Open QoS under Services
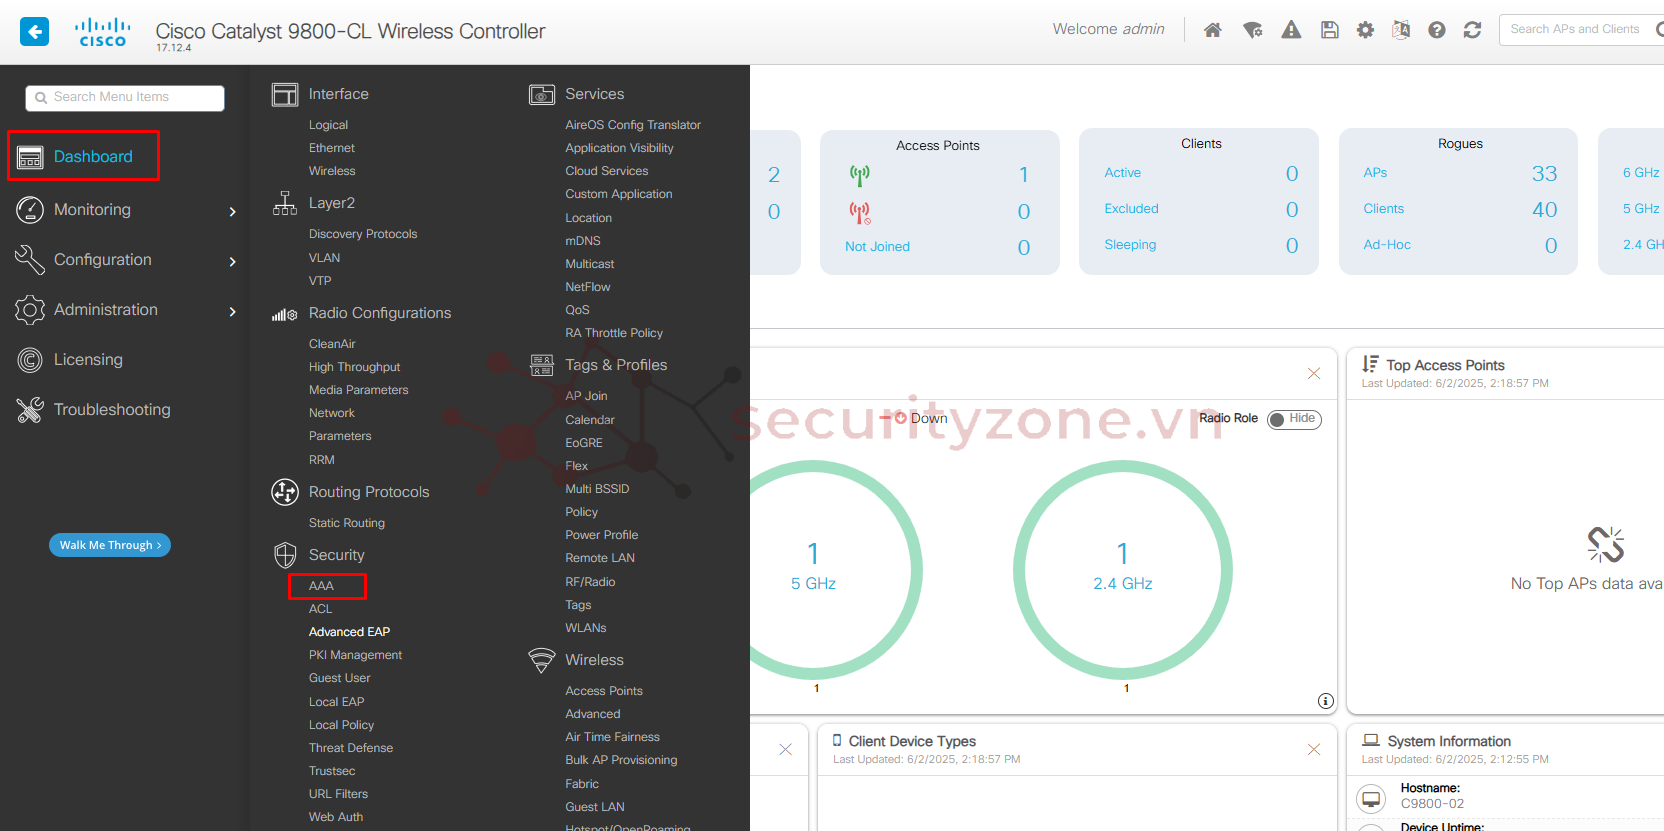1664x831 pixels. coord(577,310)
